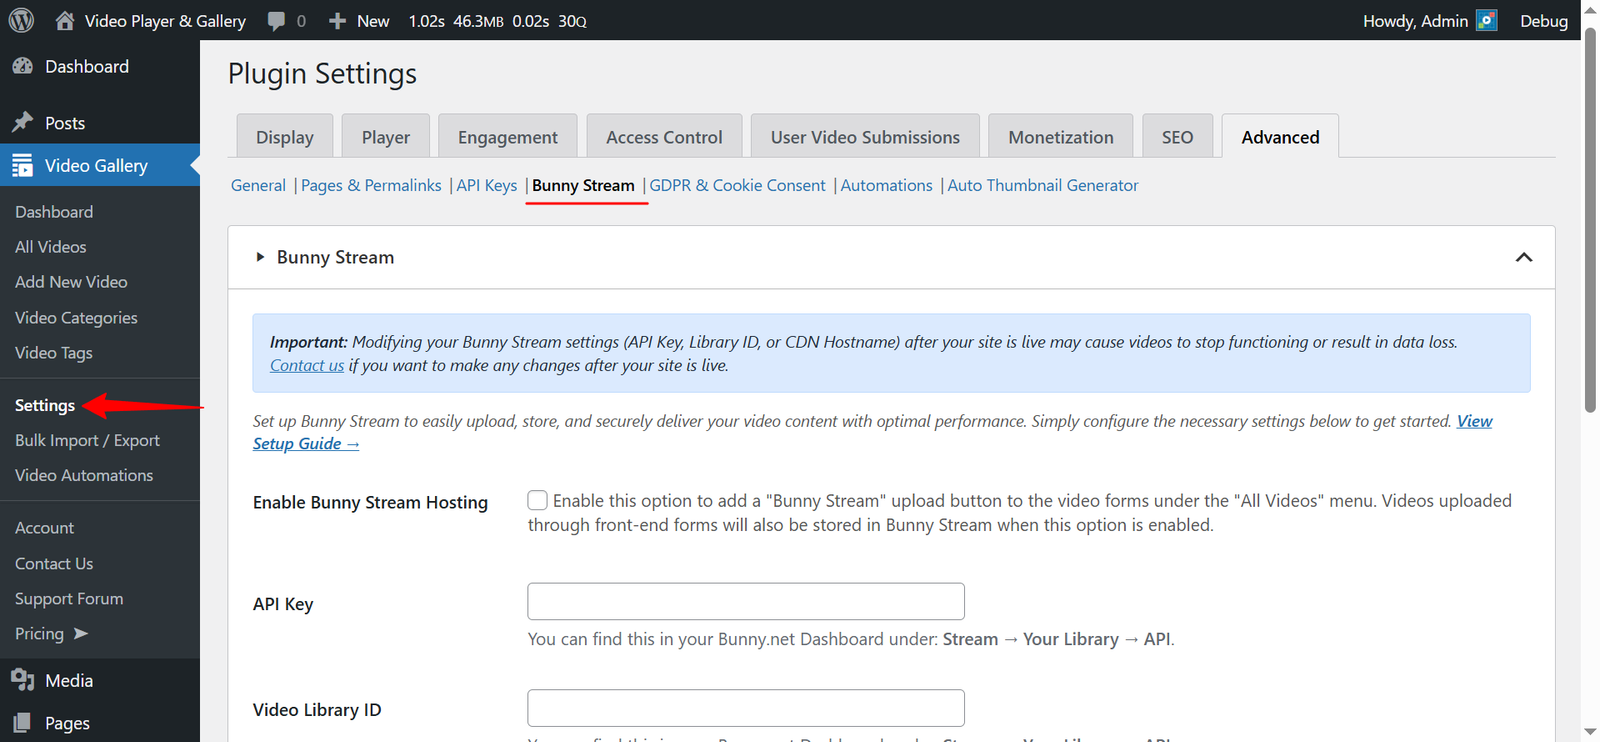
Task: Open Bulk Import / Export
Action: click(87, 440)
